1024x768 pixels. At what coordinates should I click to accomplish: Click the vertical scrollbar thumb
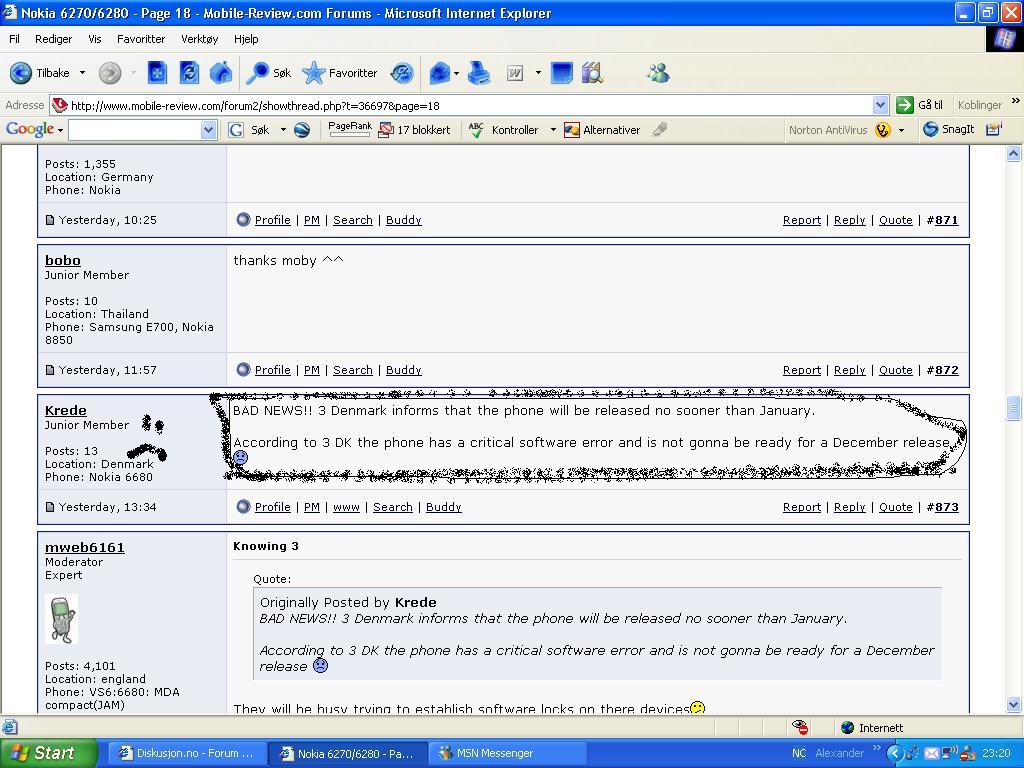[1013, 407]
